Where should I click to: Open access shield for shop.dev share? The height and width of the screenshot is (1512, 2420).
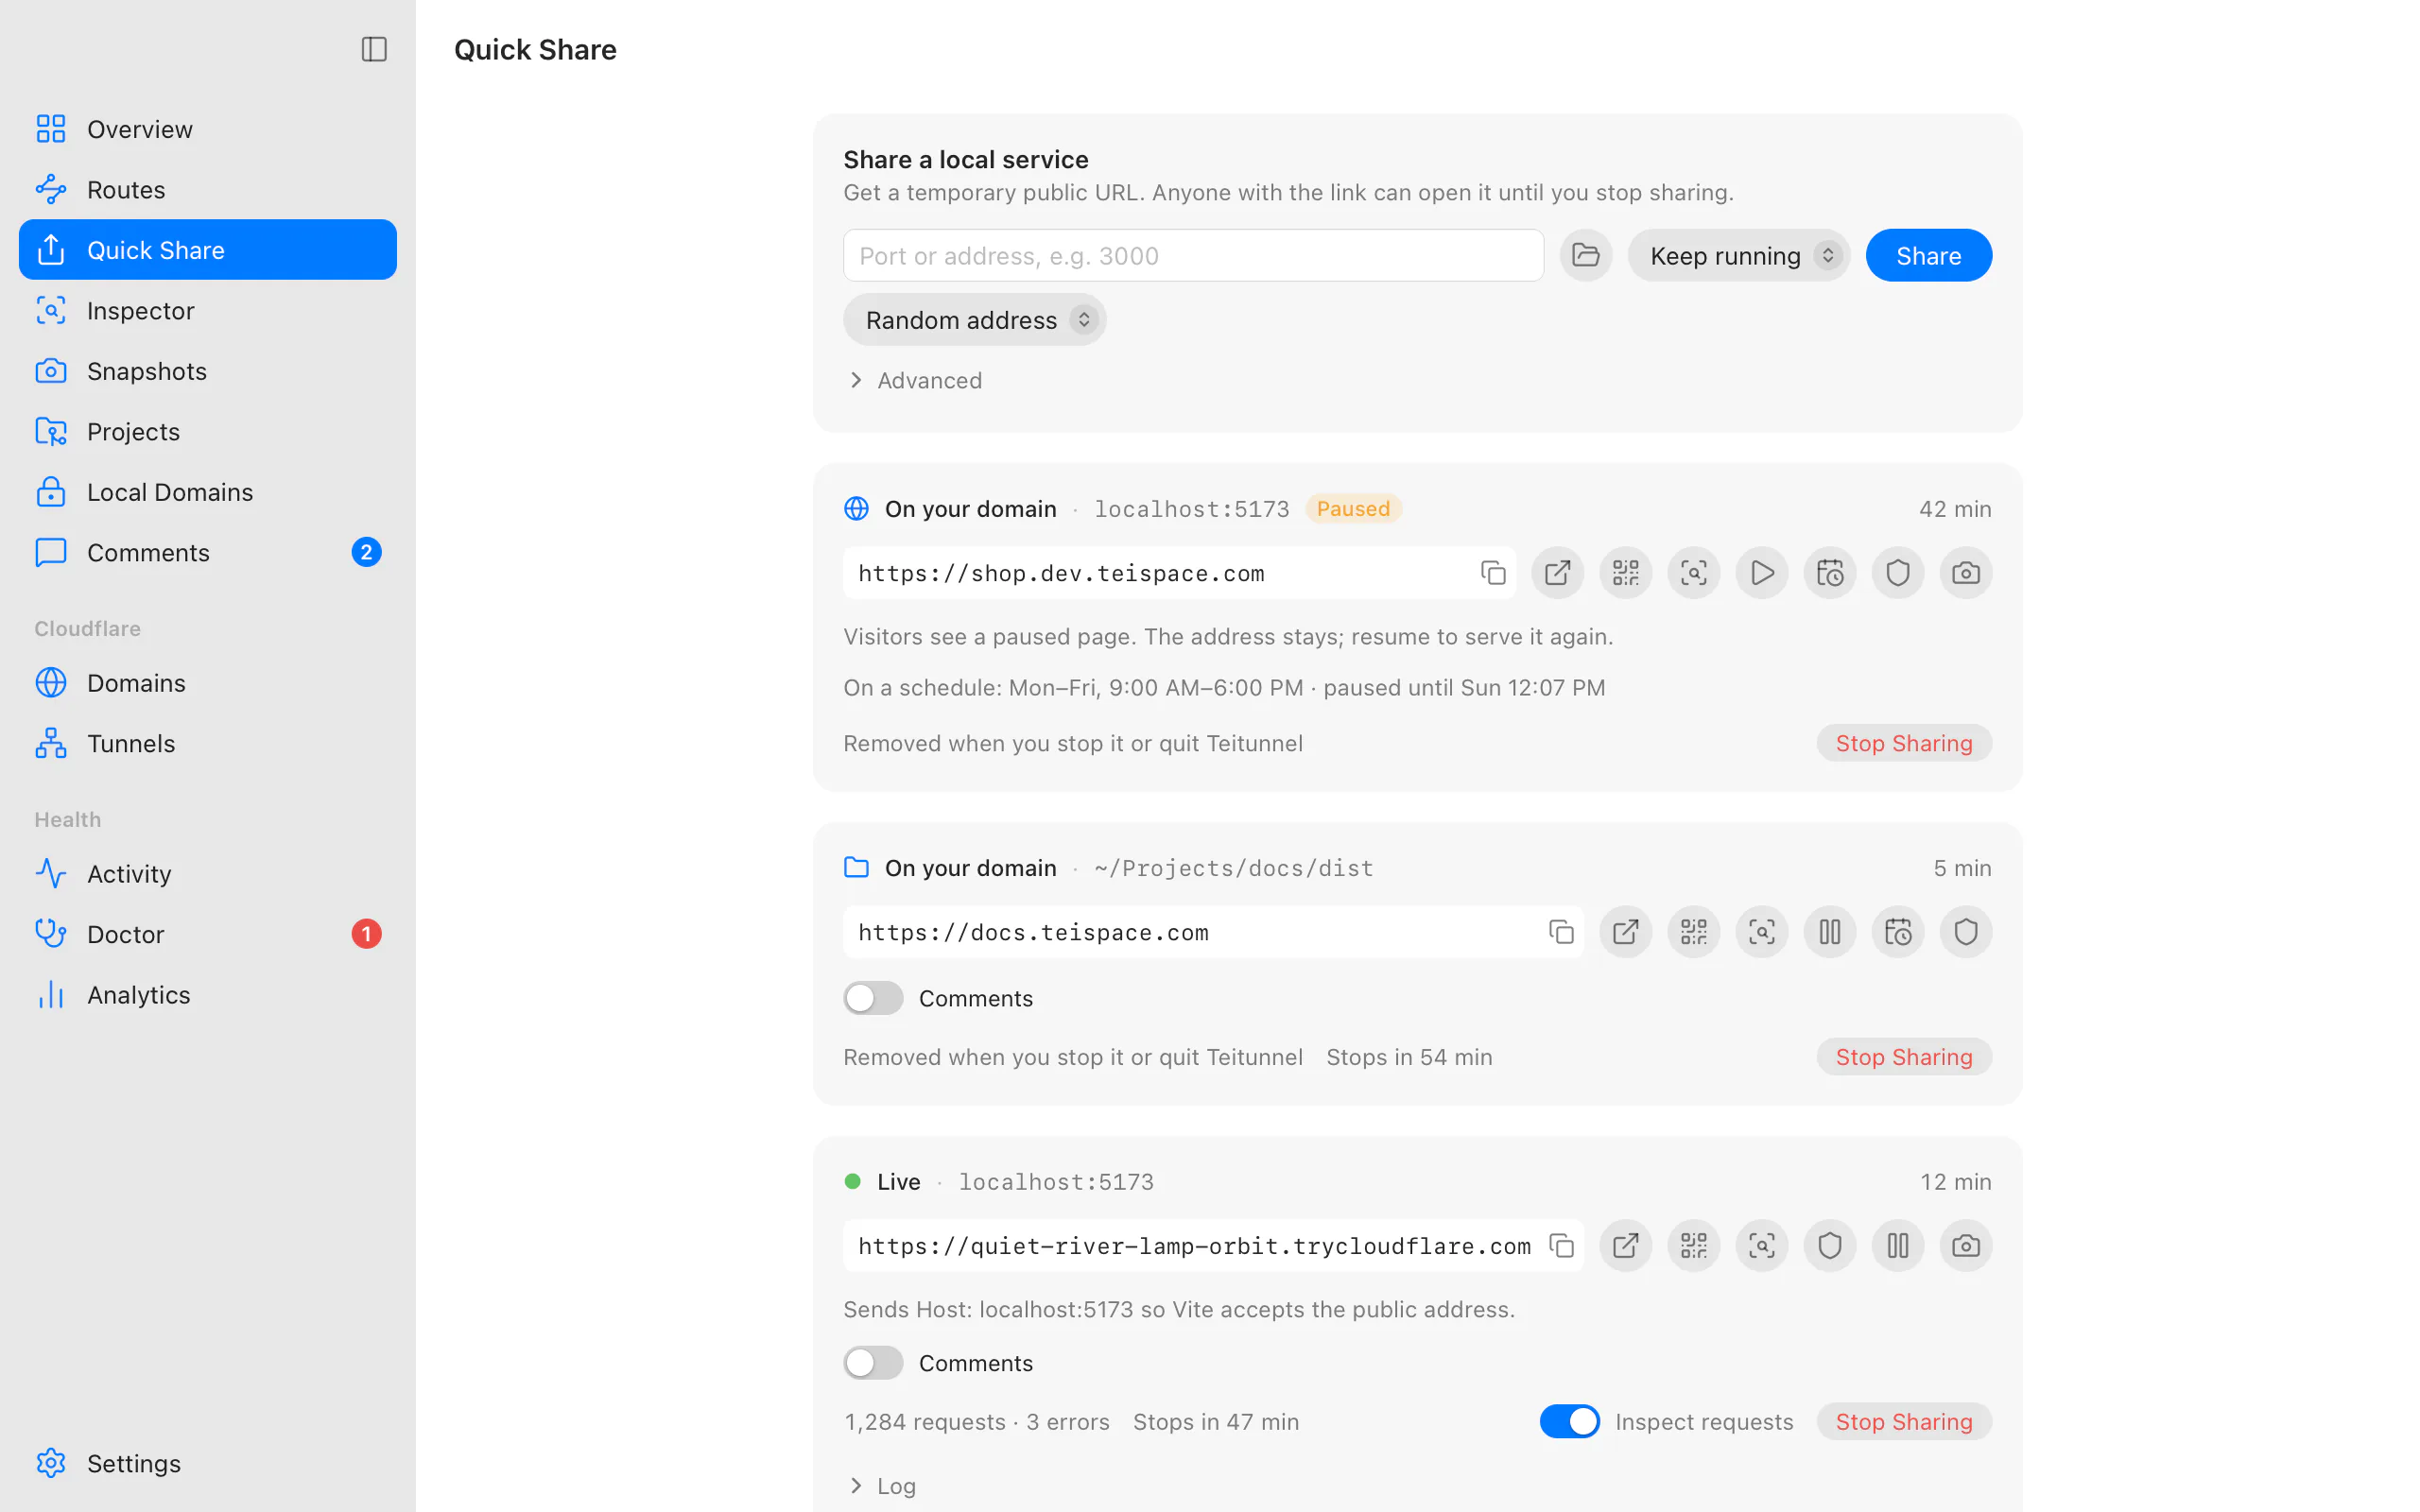(1897, 573)
